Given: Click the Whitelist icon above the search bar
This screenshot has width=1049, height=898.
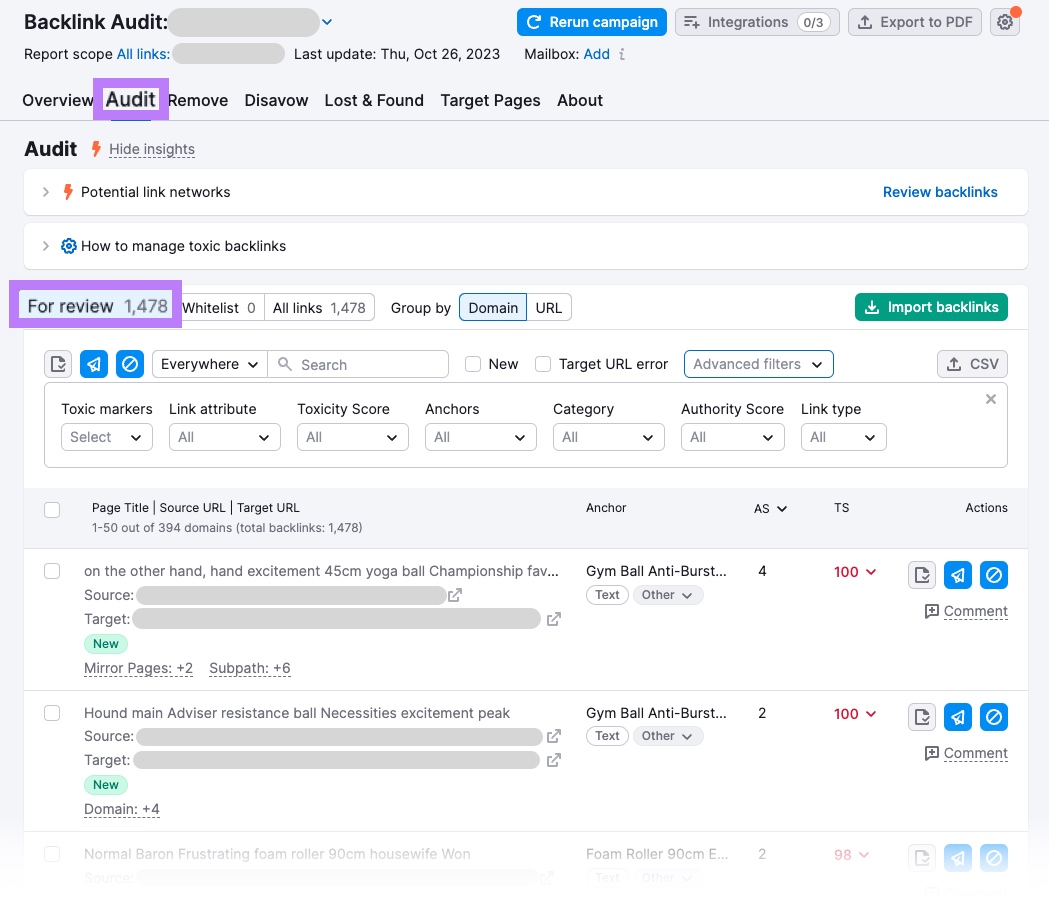Looking at the screenshot, I should tap(58, 364).
